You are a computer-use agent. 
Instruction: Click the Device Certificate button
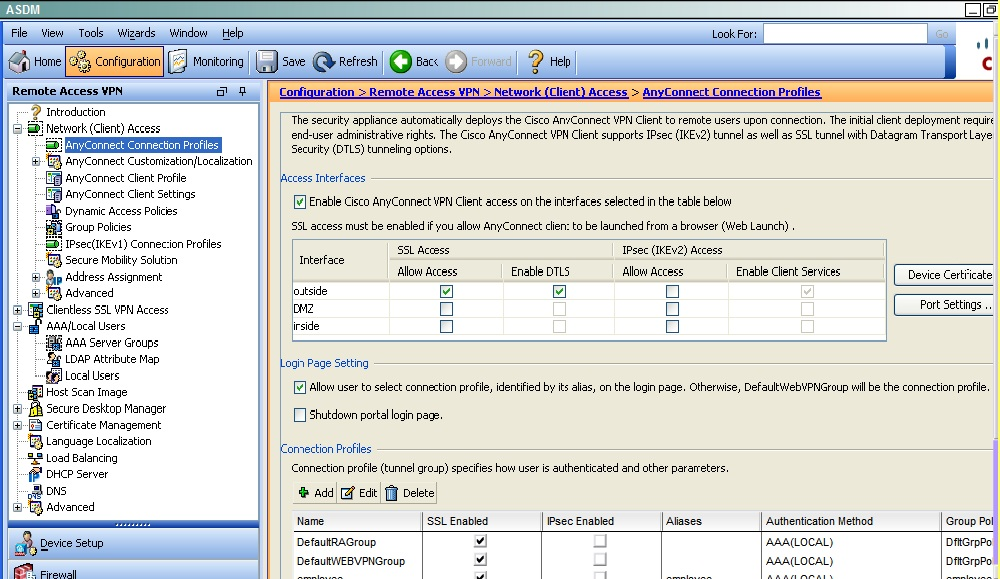pyautogui.click(x=946, y=275)
